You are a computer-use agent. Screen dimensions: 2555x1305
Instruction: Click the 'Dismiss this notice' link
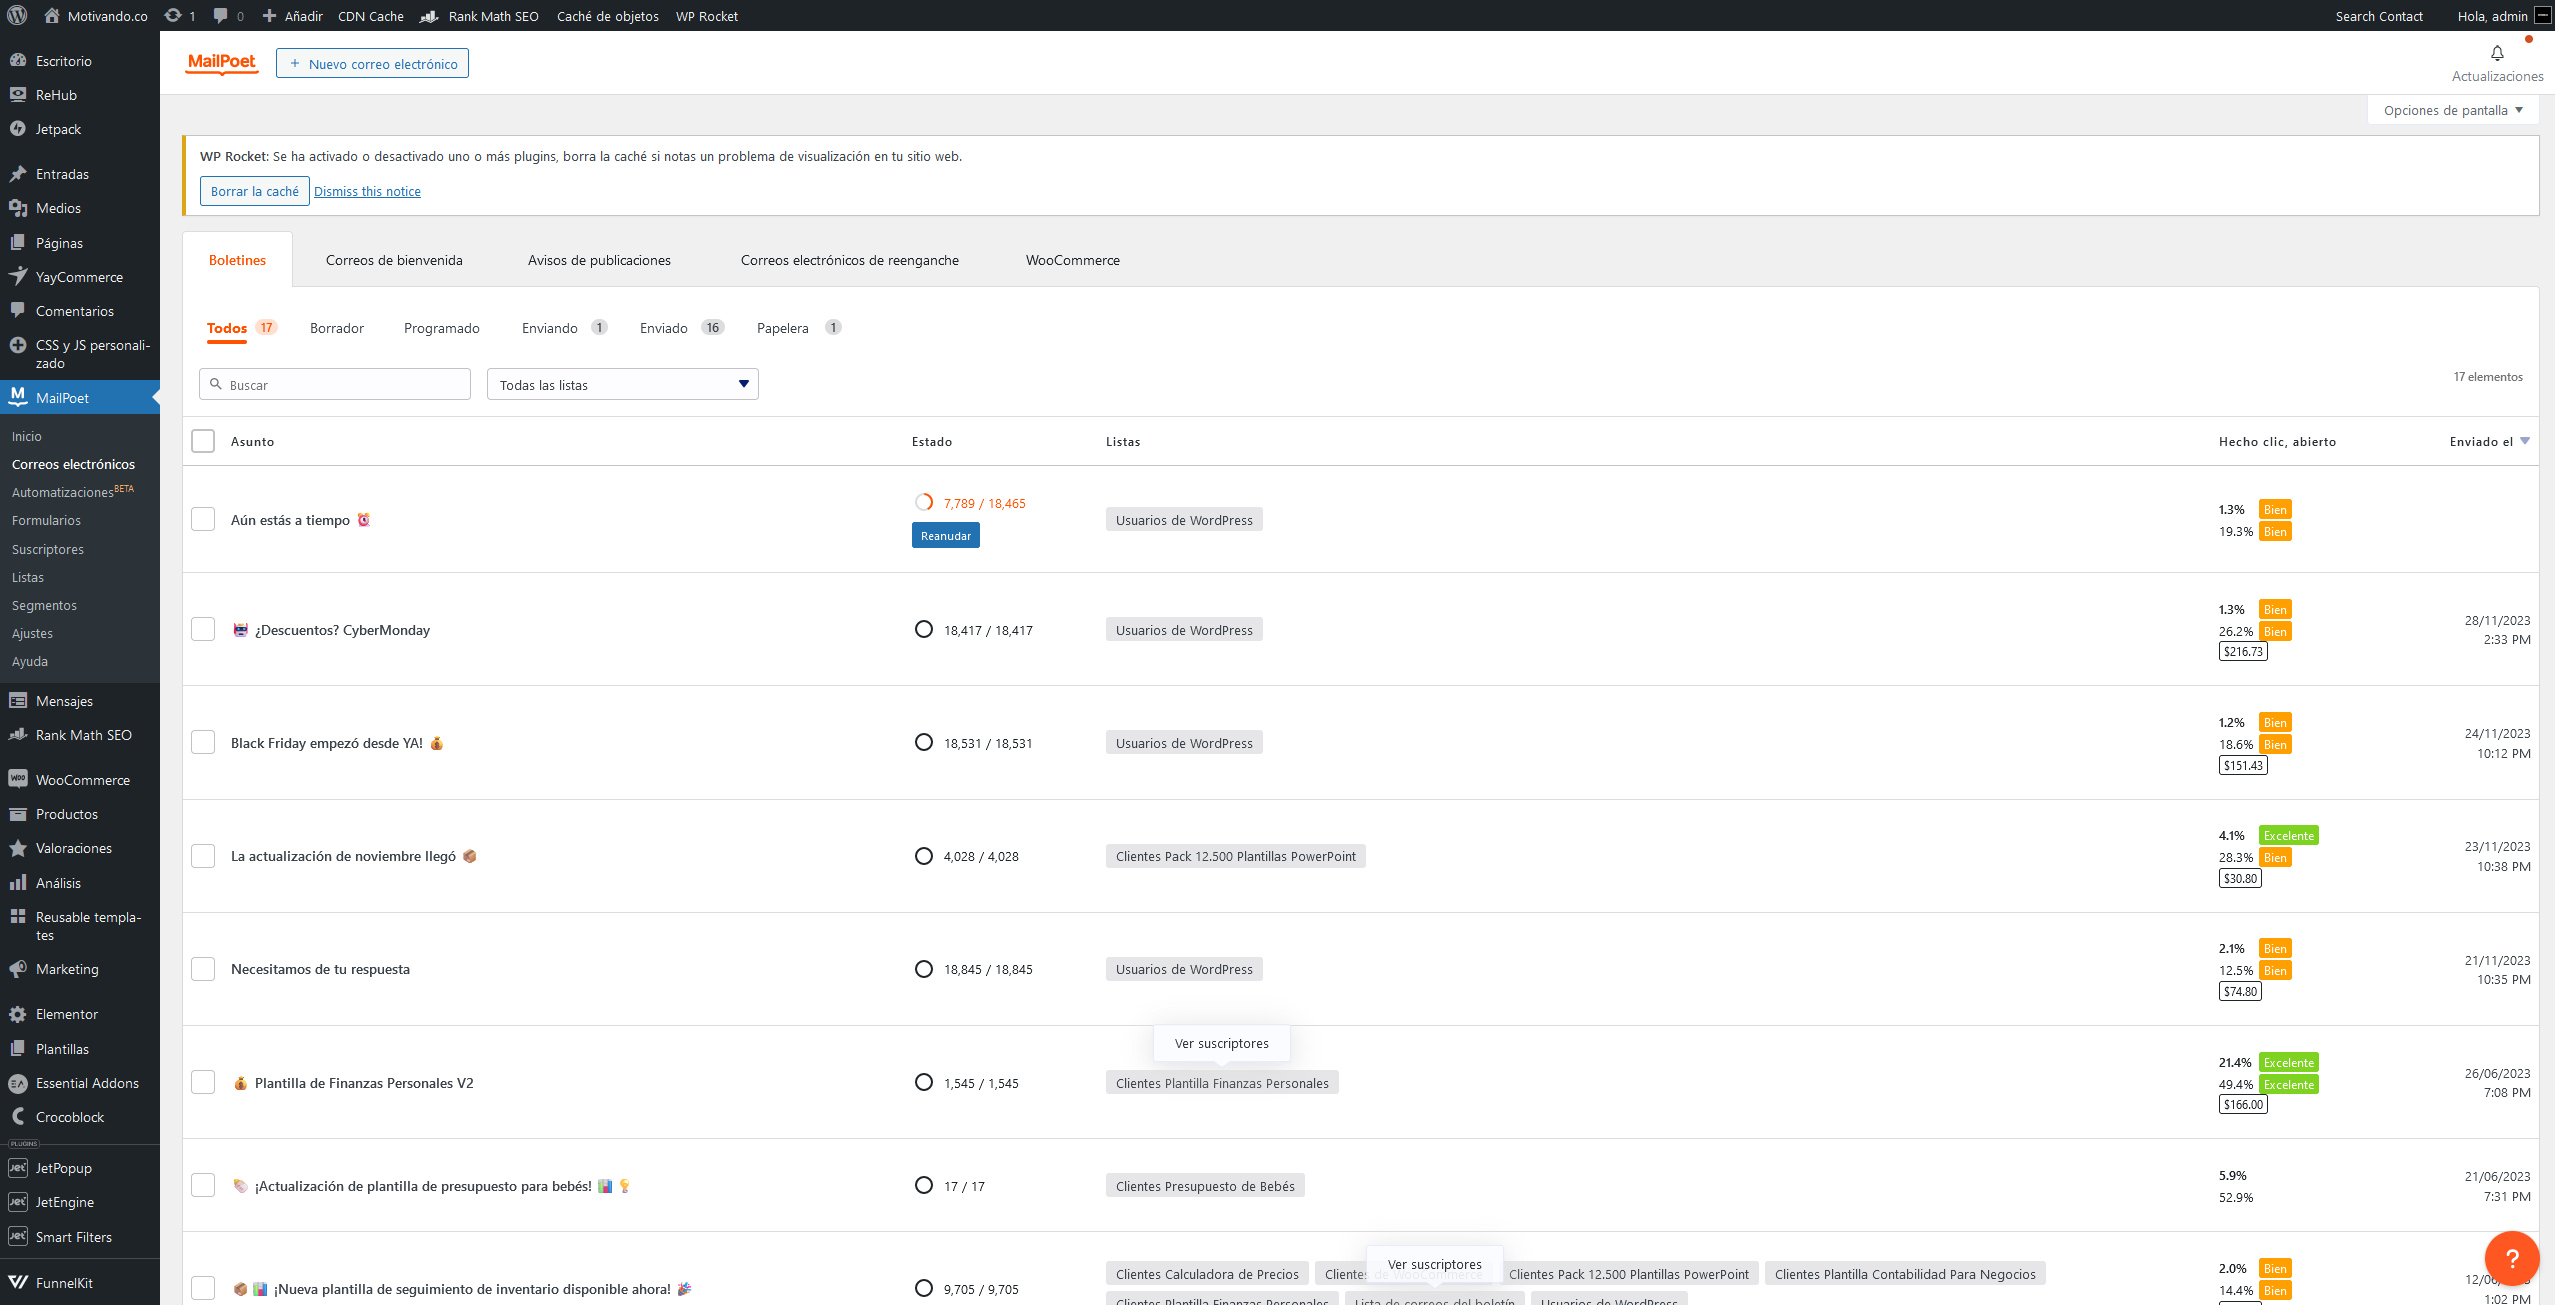[367, 191]
